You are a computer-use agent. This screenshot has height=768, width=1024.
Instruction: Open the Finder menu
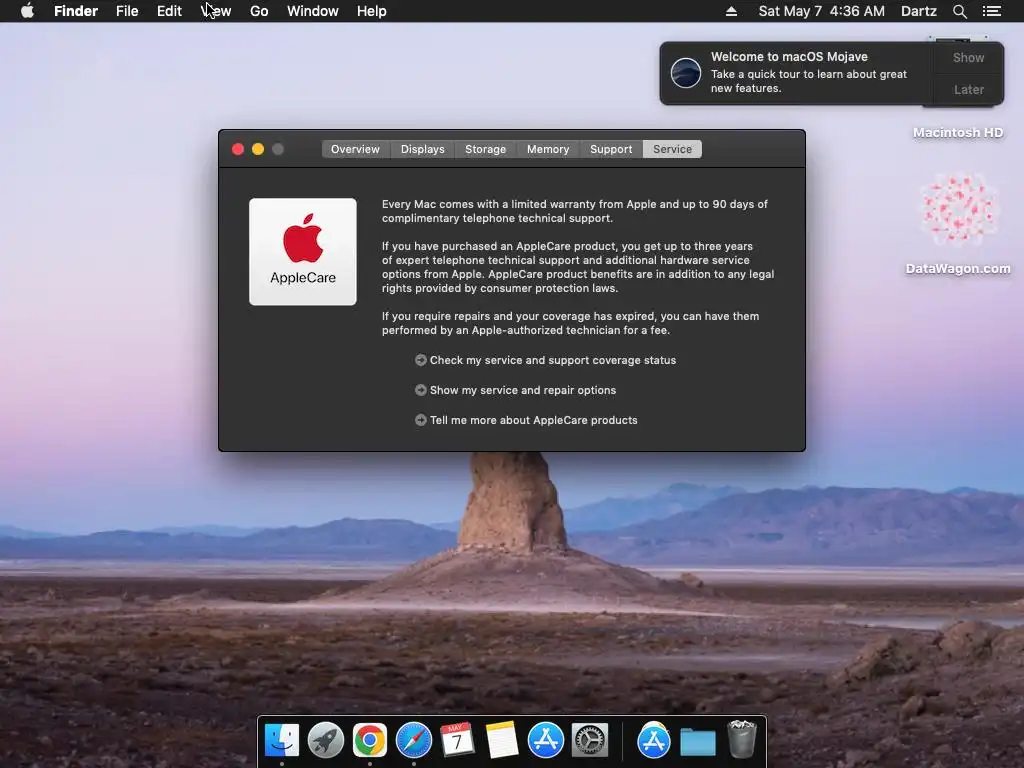[x=76, y=11]
